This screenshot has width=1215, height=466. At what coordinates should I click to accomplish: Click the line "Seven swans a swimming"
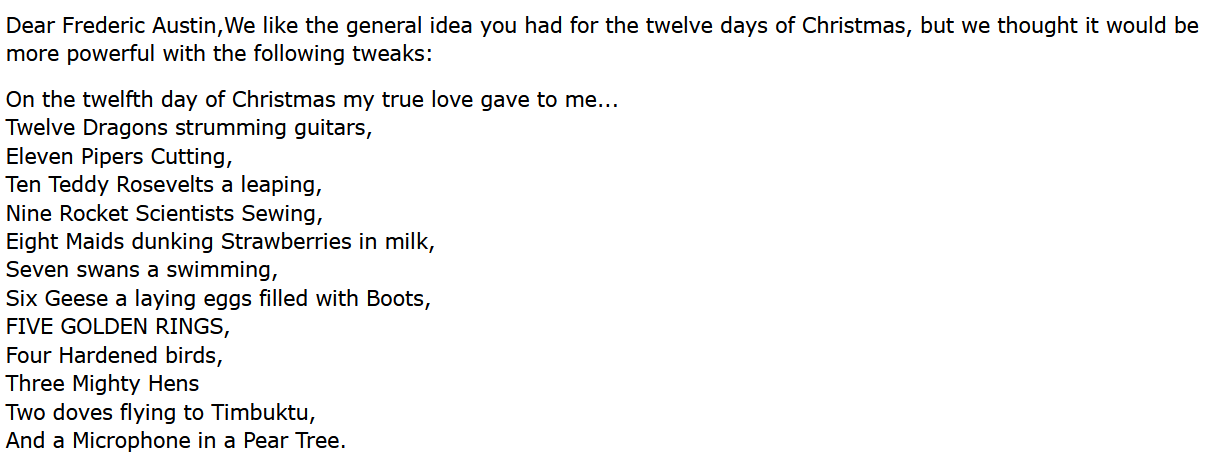(x=141, y=270)
